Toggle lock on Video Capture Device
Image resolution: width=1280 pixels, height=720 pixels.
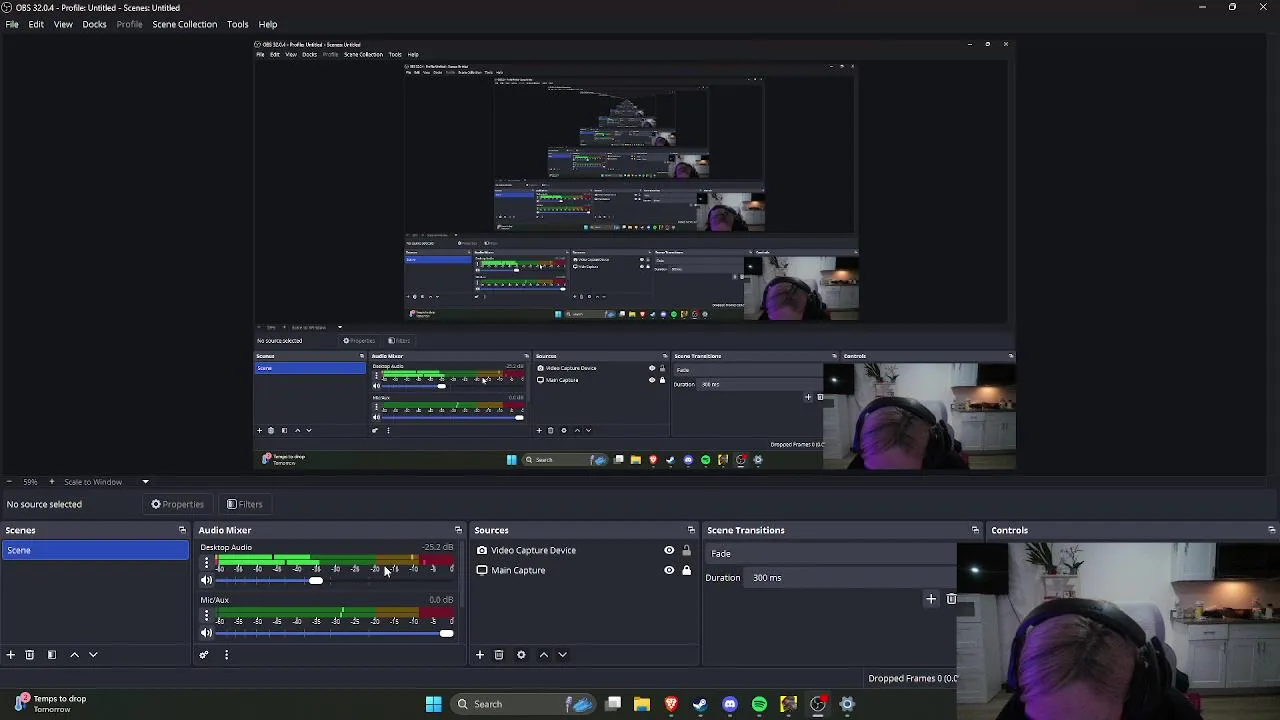pos(686,550)
